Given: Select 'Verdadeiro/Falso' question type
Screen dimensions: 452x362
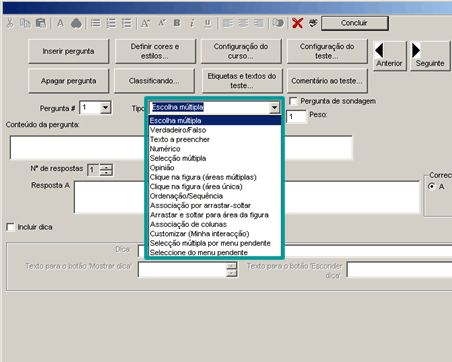Looking at the screenshot, I should (215, 130).
